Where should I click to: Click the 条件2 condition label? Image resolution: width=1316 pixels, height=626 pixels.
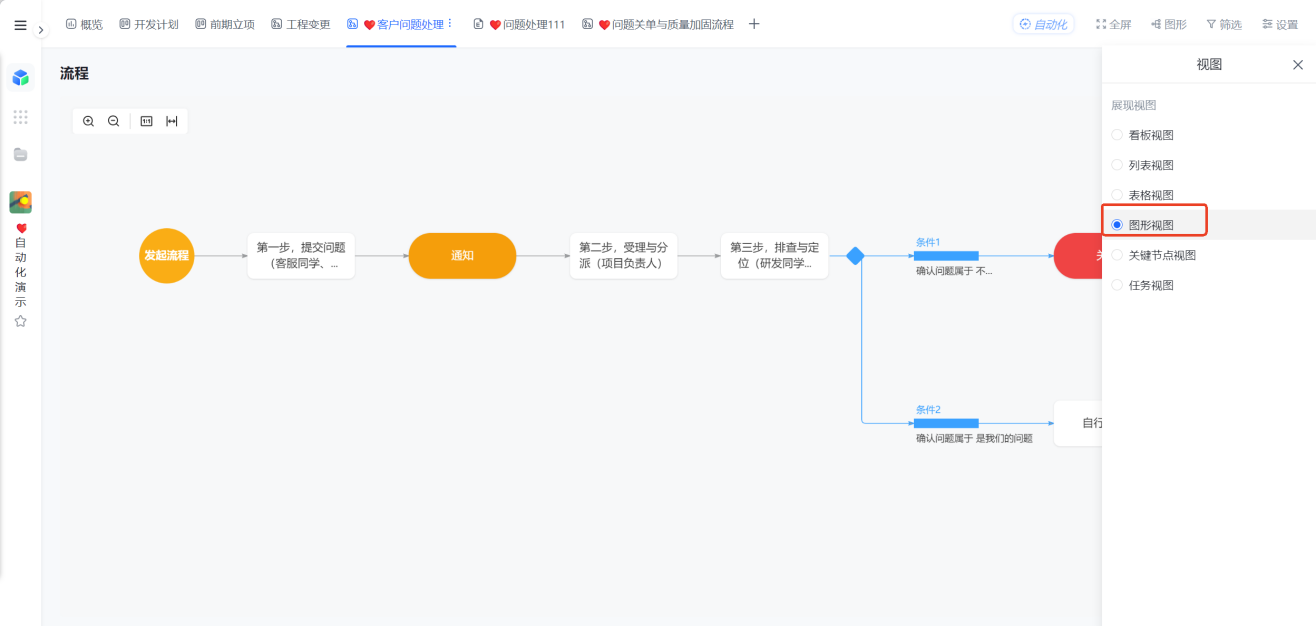[928, 410]
